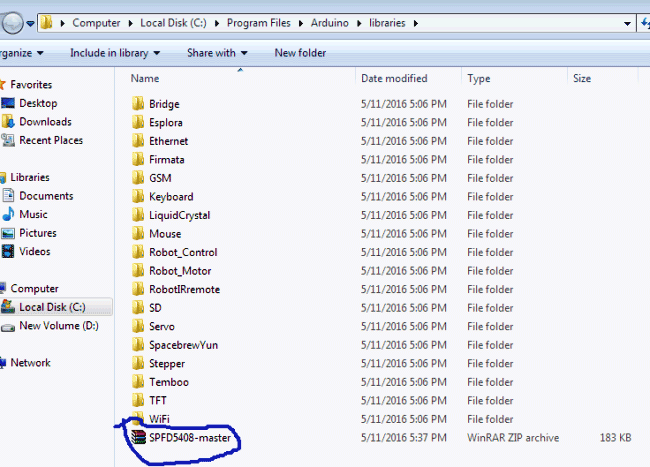Open the Desktop icon in Favorites

click(x=8, y=103)
